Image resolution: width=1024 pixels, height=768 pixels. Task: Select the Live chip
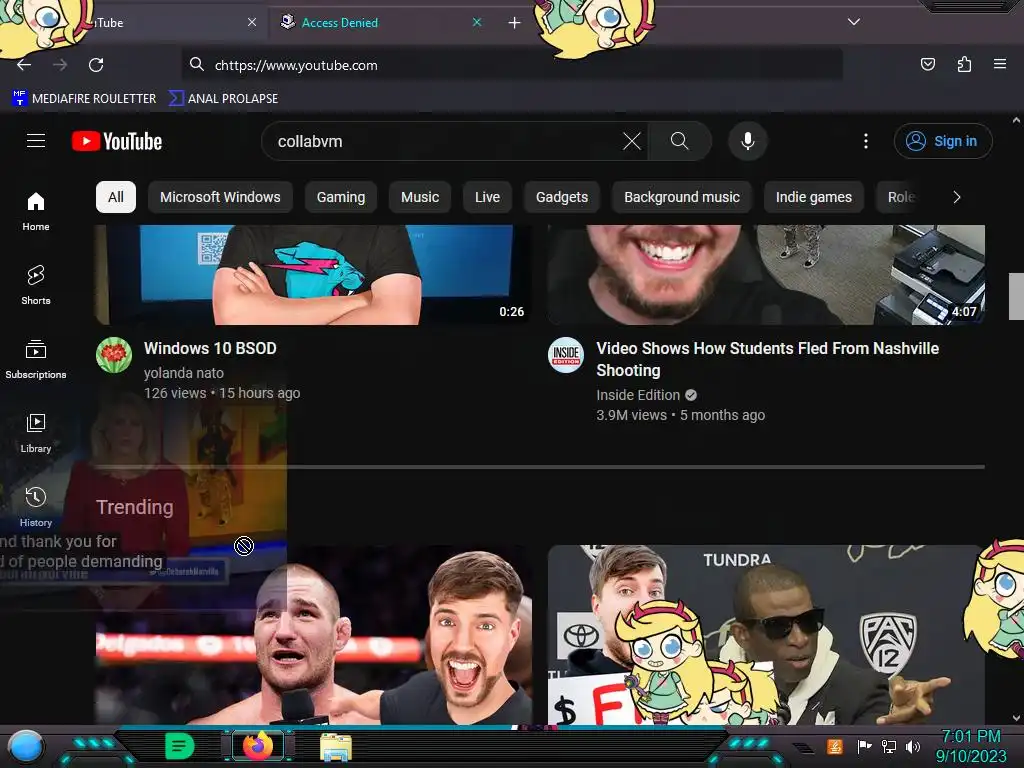[x=487, y=197]
